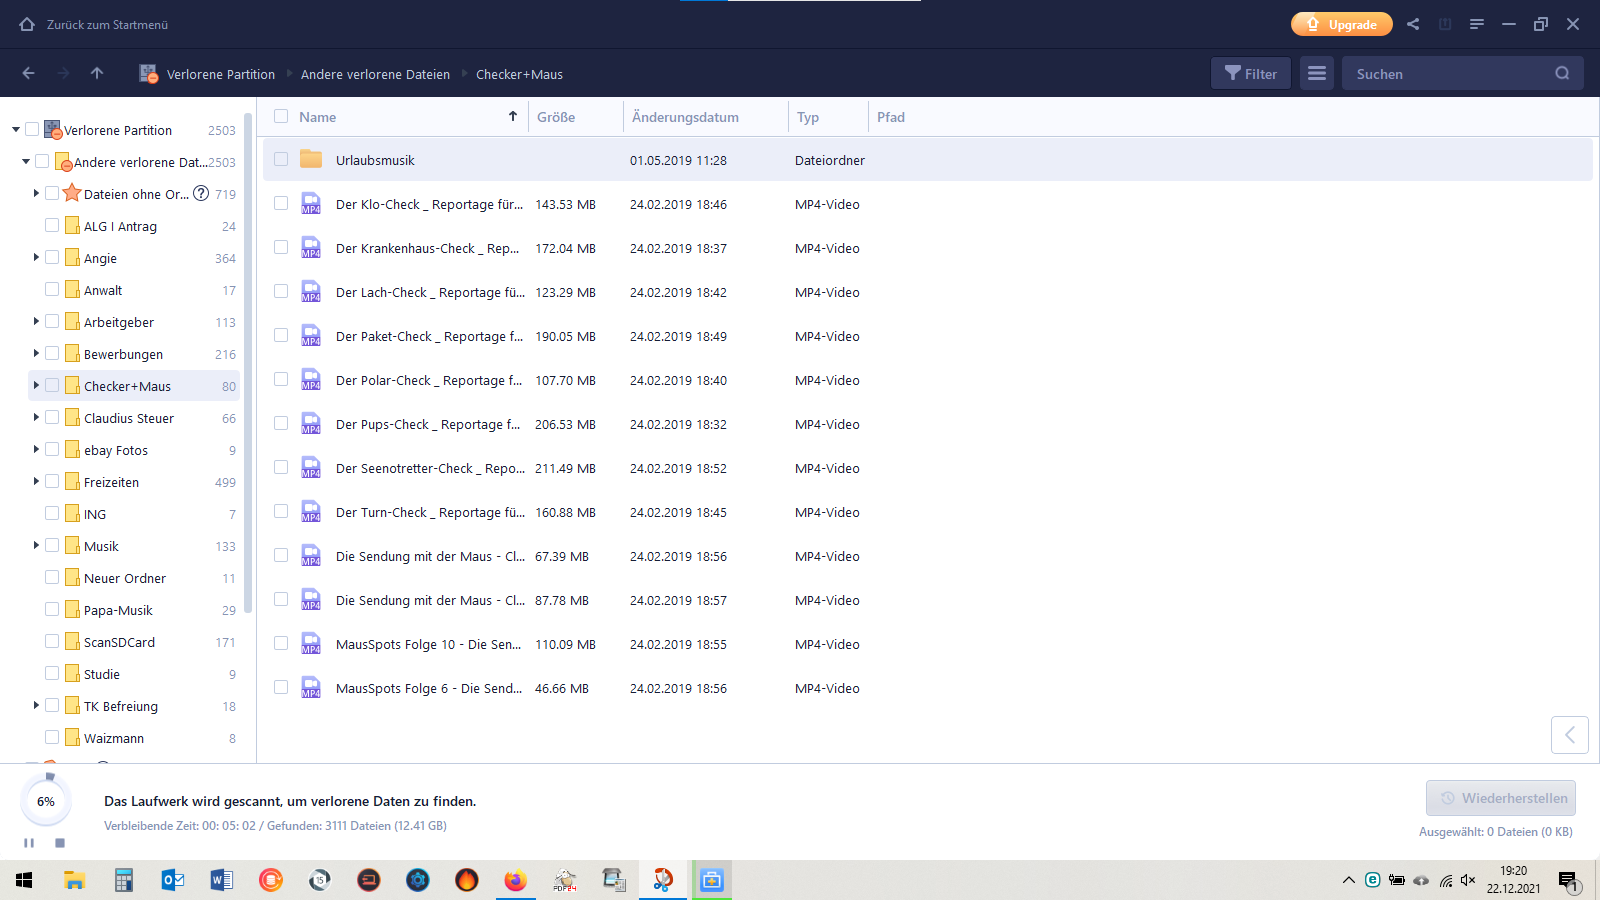Click the star folder icon of Dateien ohne Or...
This screenshot has width=1600, height=900.
click(x=72, y=193)
